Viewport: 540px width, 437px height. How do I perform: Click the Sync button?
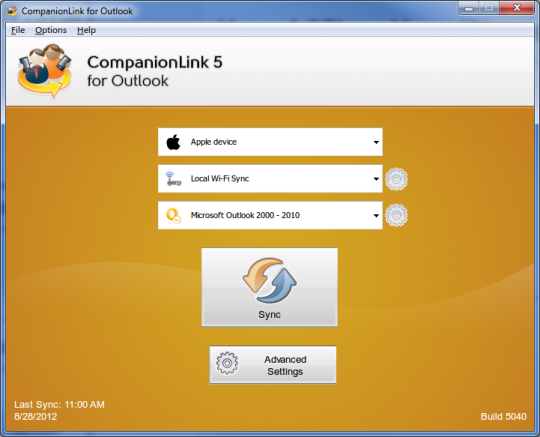pos(270,287)
